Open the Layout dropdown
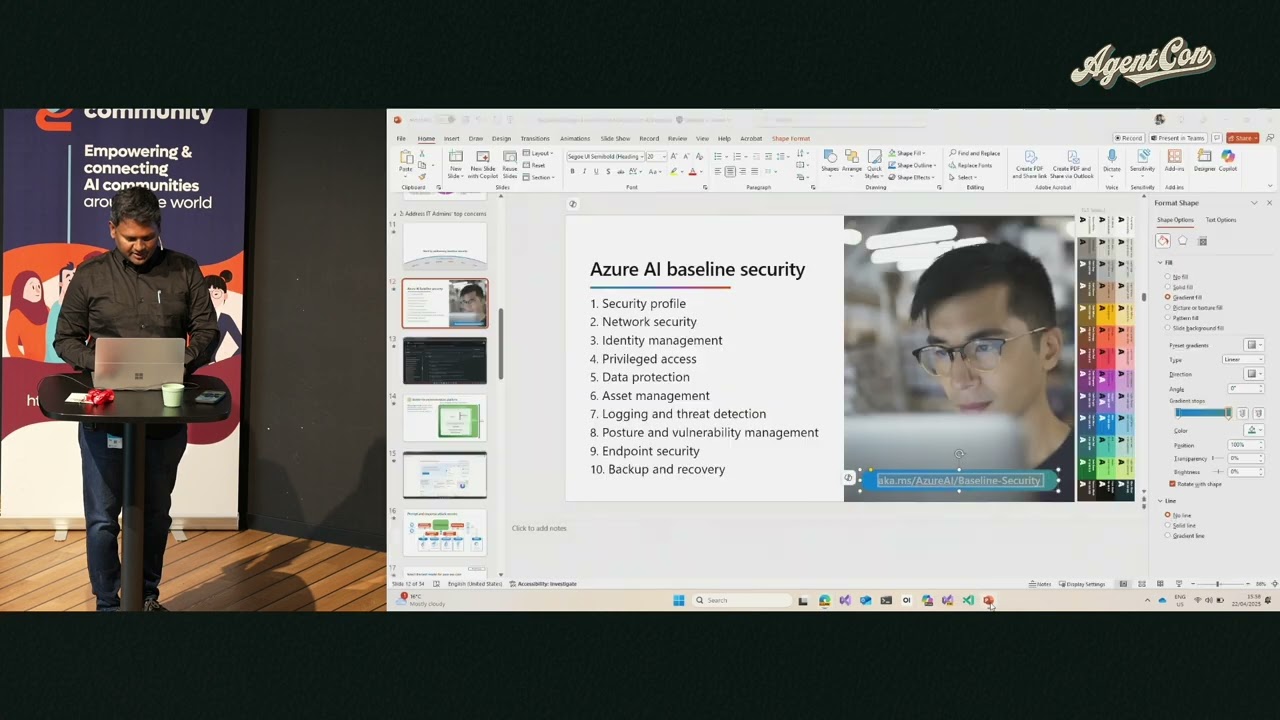Screen dimensions: 1280x720 point(537,153)
